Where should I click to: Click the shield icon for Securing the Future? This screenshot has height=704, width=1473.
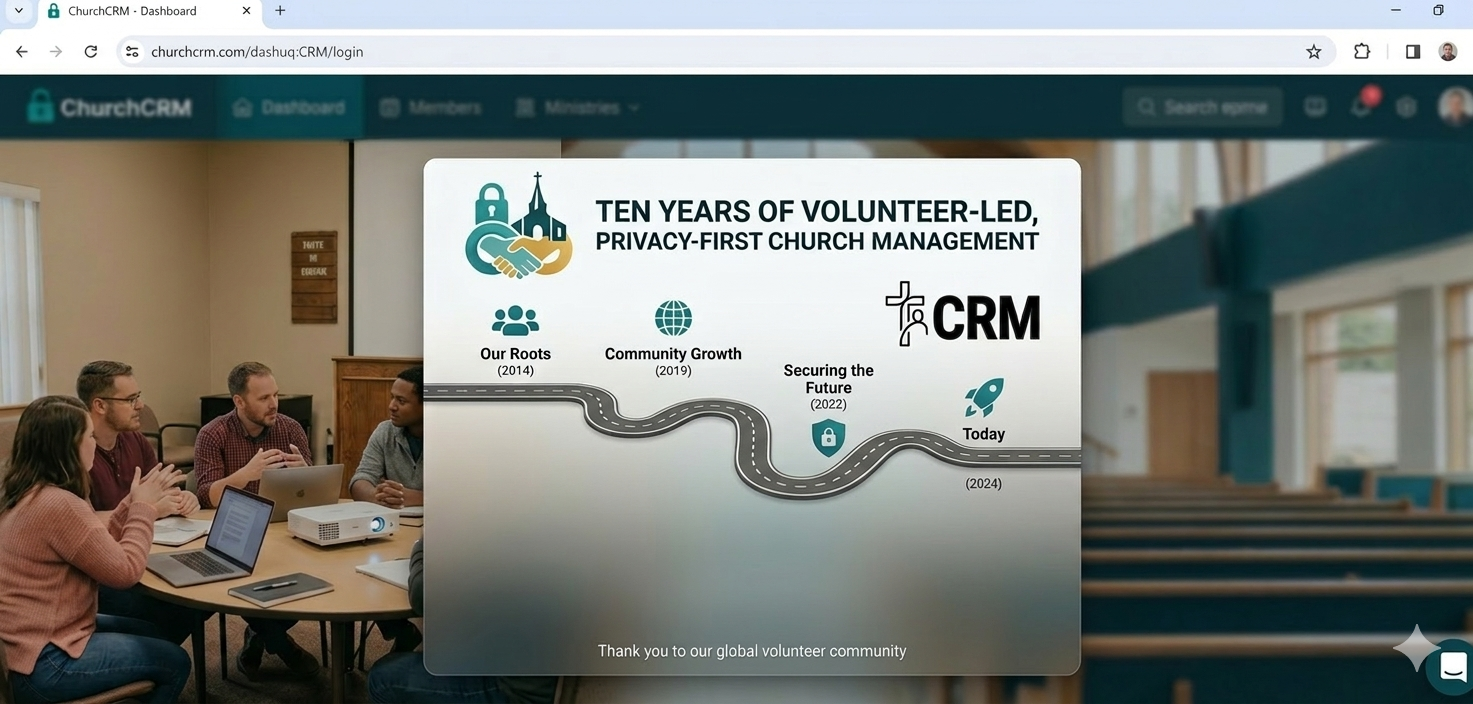(x=828, y=438)
